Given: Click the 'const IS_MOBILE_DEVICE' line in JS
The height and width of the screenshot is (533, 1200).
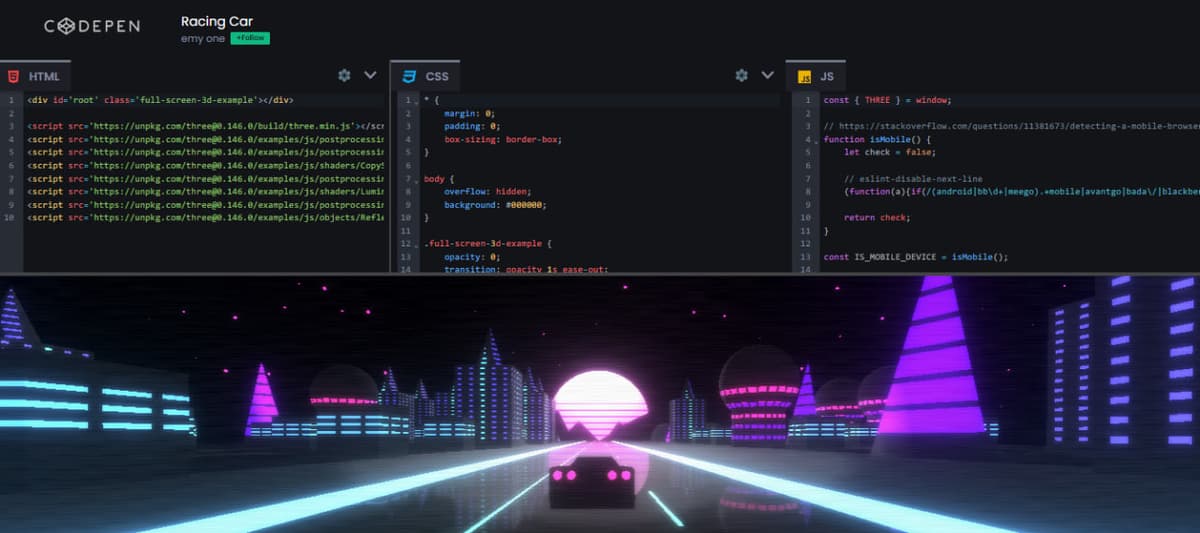Looking at the screenshot, I should (x=916, y=257).
